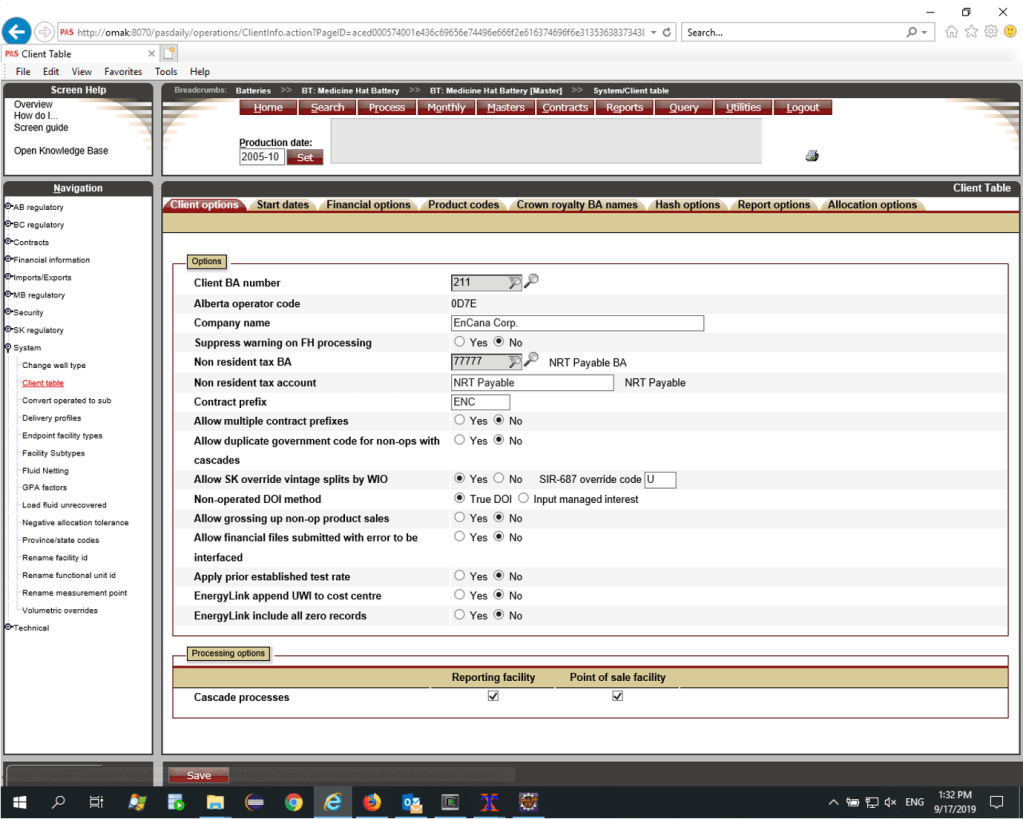
Task: Uncheck Cascade processes Reporting facility checkbox
Action: 493,696
